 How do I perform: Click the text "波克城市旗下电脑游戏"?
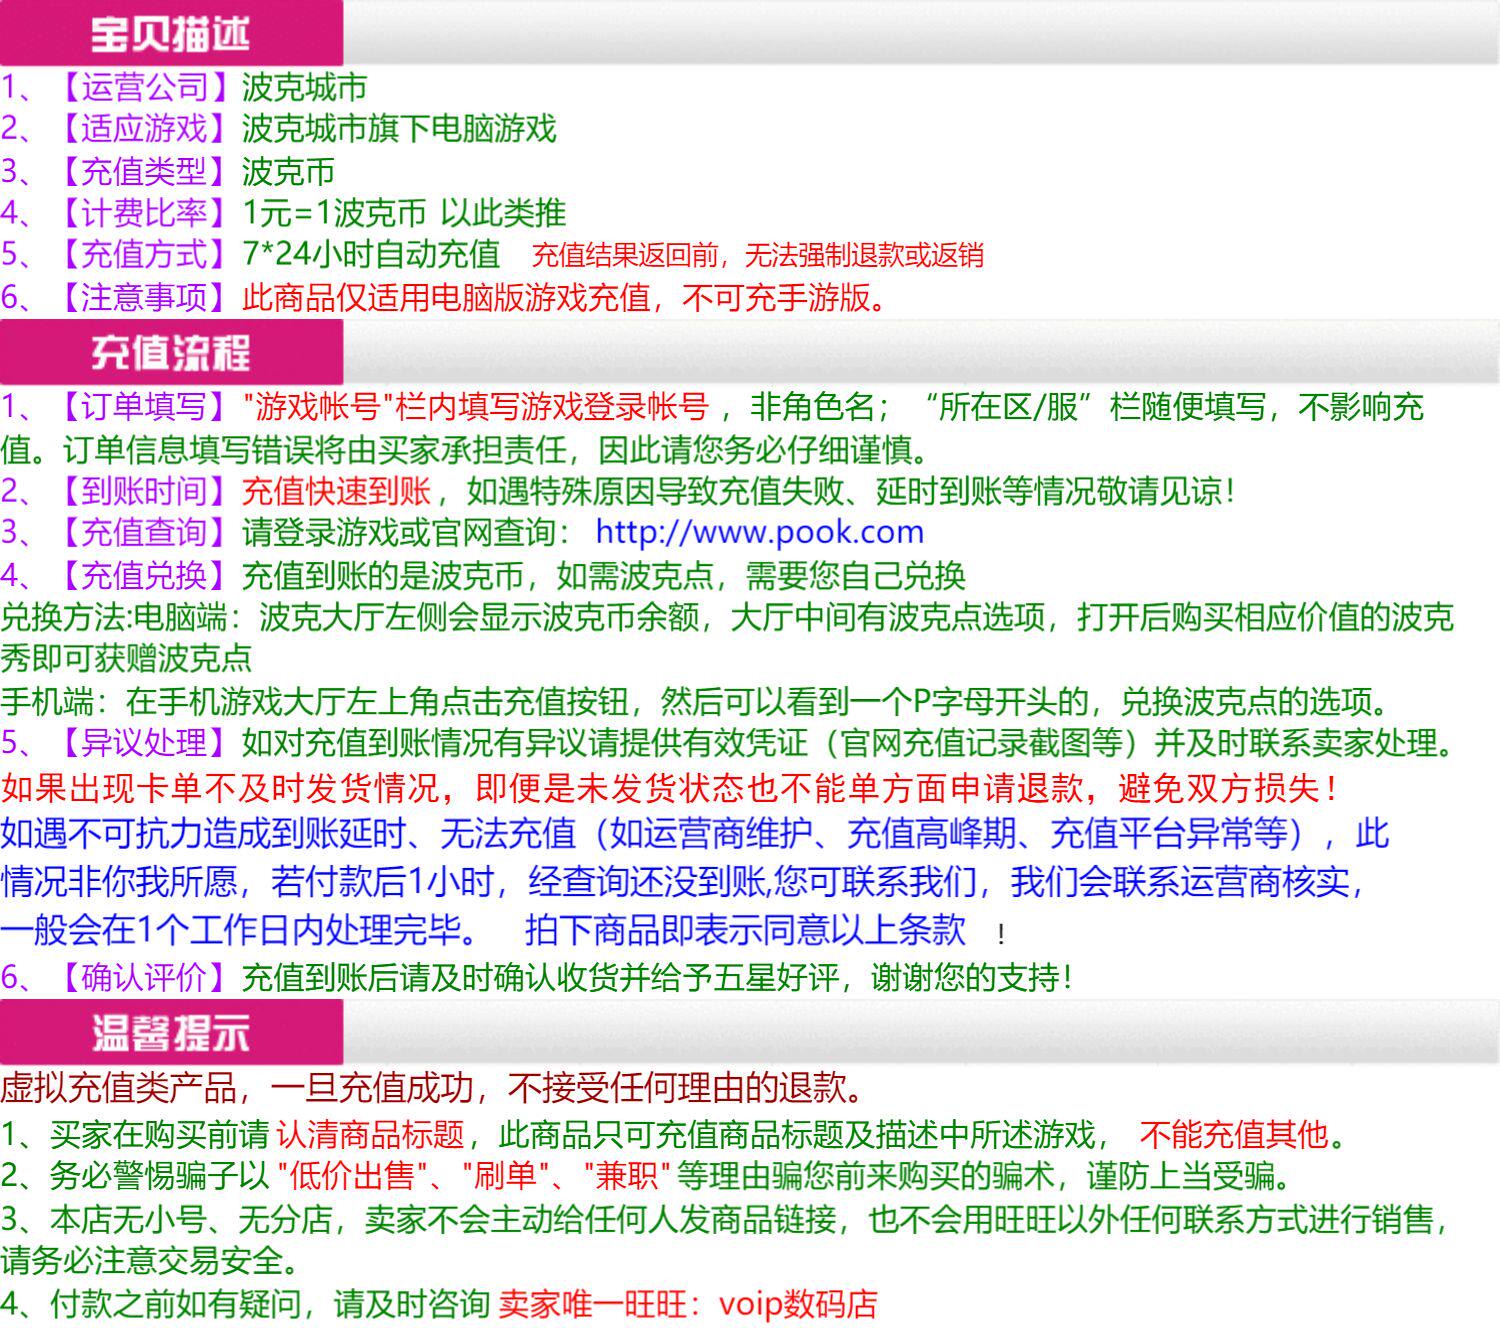tap(399, 129)
